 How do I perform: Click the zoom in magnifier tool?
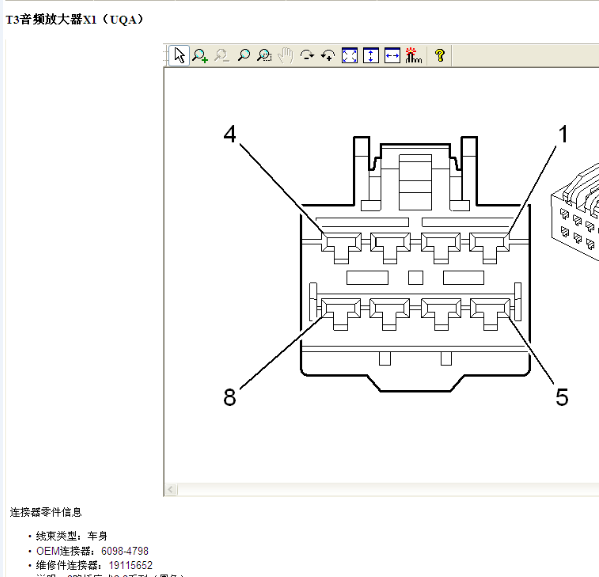click(200, 56)
